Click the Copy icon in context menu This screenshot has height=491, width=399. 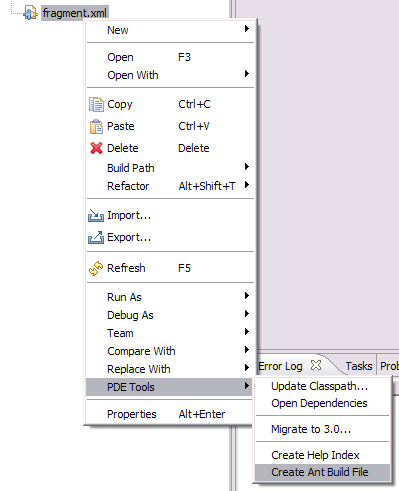96,104
